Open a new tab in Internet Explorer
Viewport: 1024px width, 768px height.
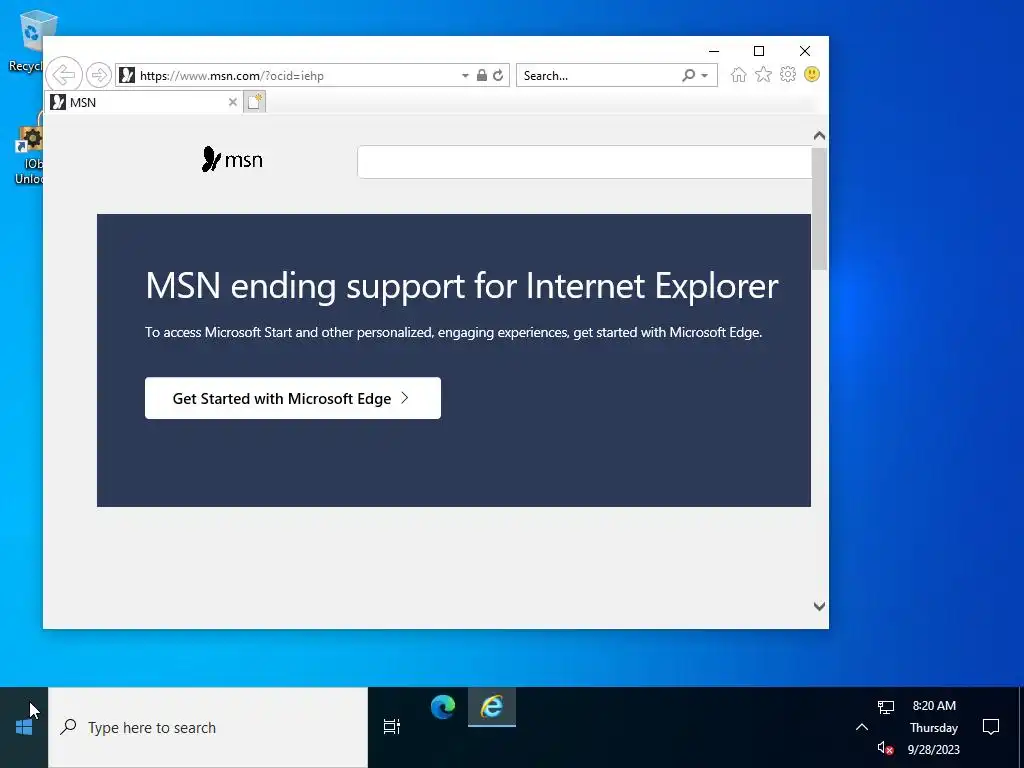[255, 102]
